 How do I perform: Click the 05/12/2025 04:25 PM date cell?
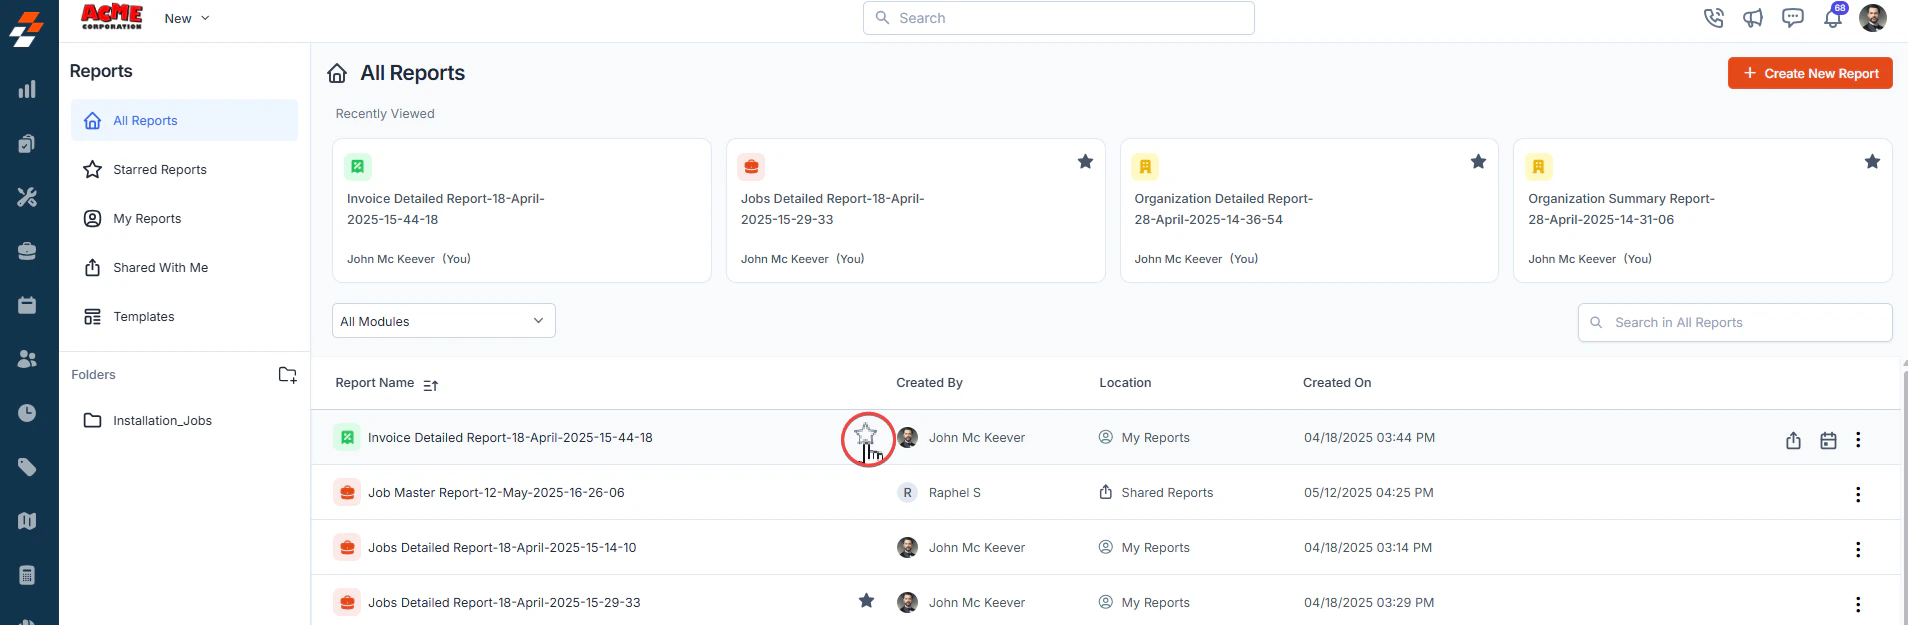coord(1369,493)
